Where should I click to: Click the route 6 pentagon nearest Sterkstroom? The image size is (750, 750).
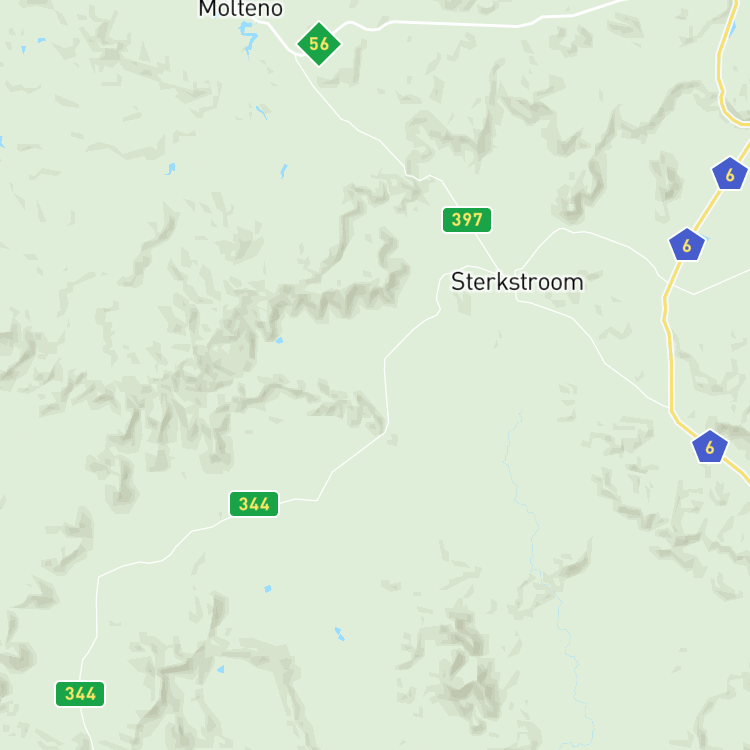coord(686,245)
